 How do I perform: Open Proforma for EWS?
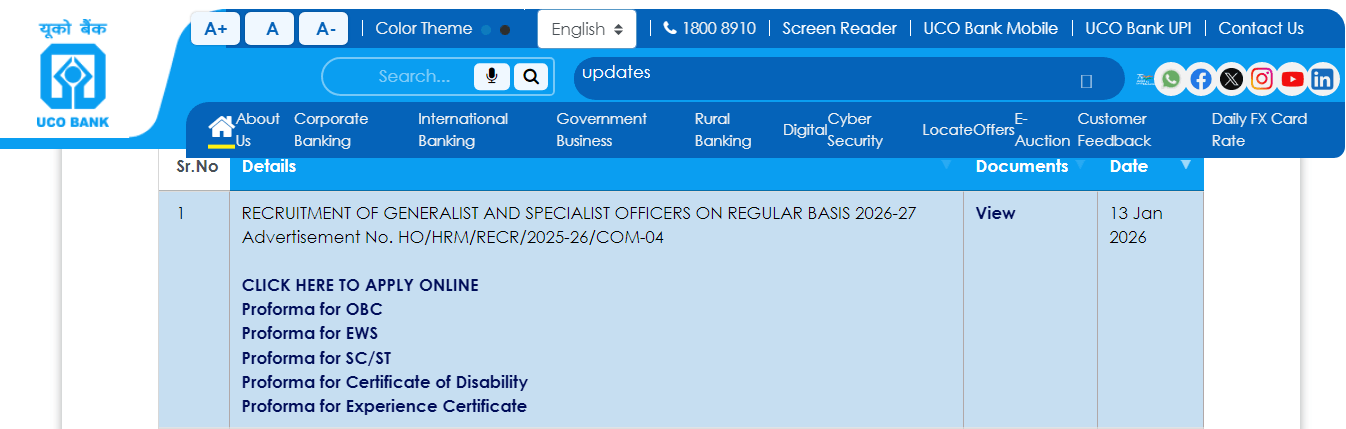click(x=310, y=333)
